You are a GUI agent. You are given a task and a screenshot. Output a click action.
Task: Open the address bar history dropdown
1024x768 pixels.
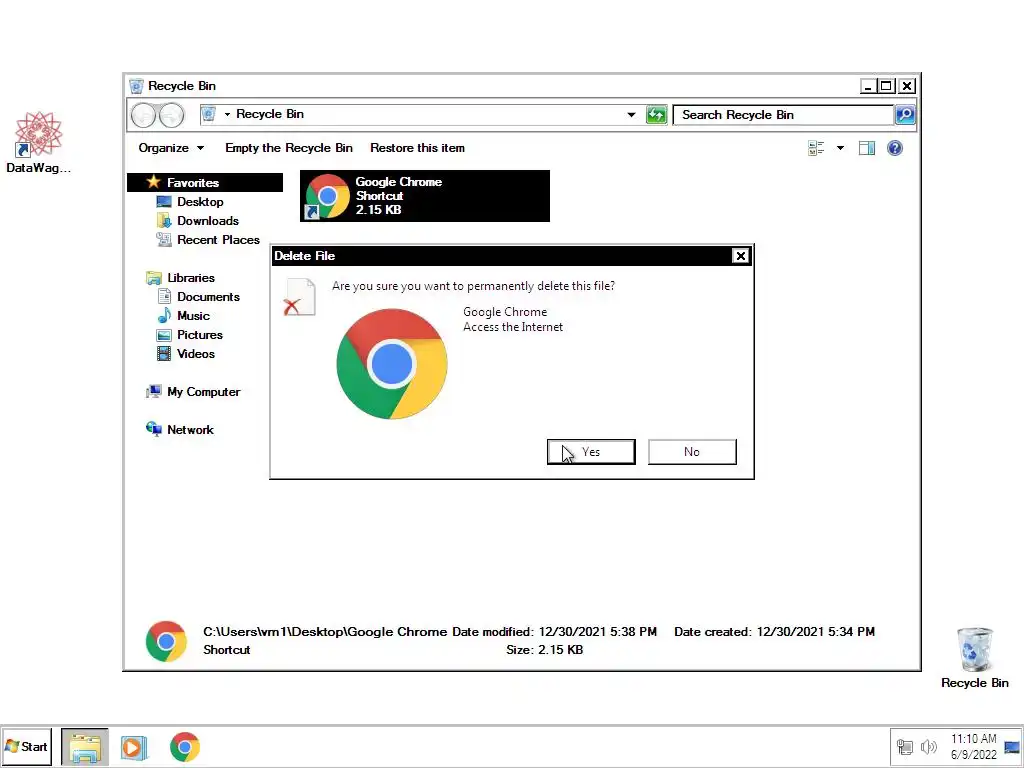coord(631,115)
